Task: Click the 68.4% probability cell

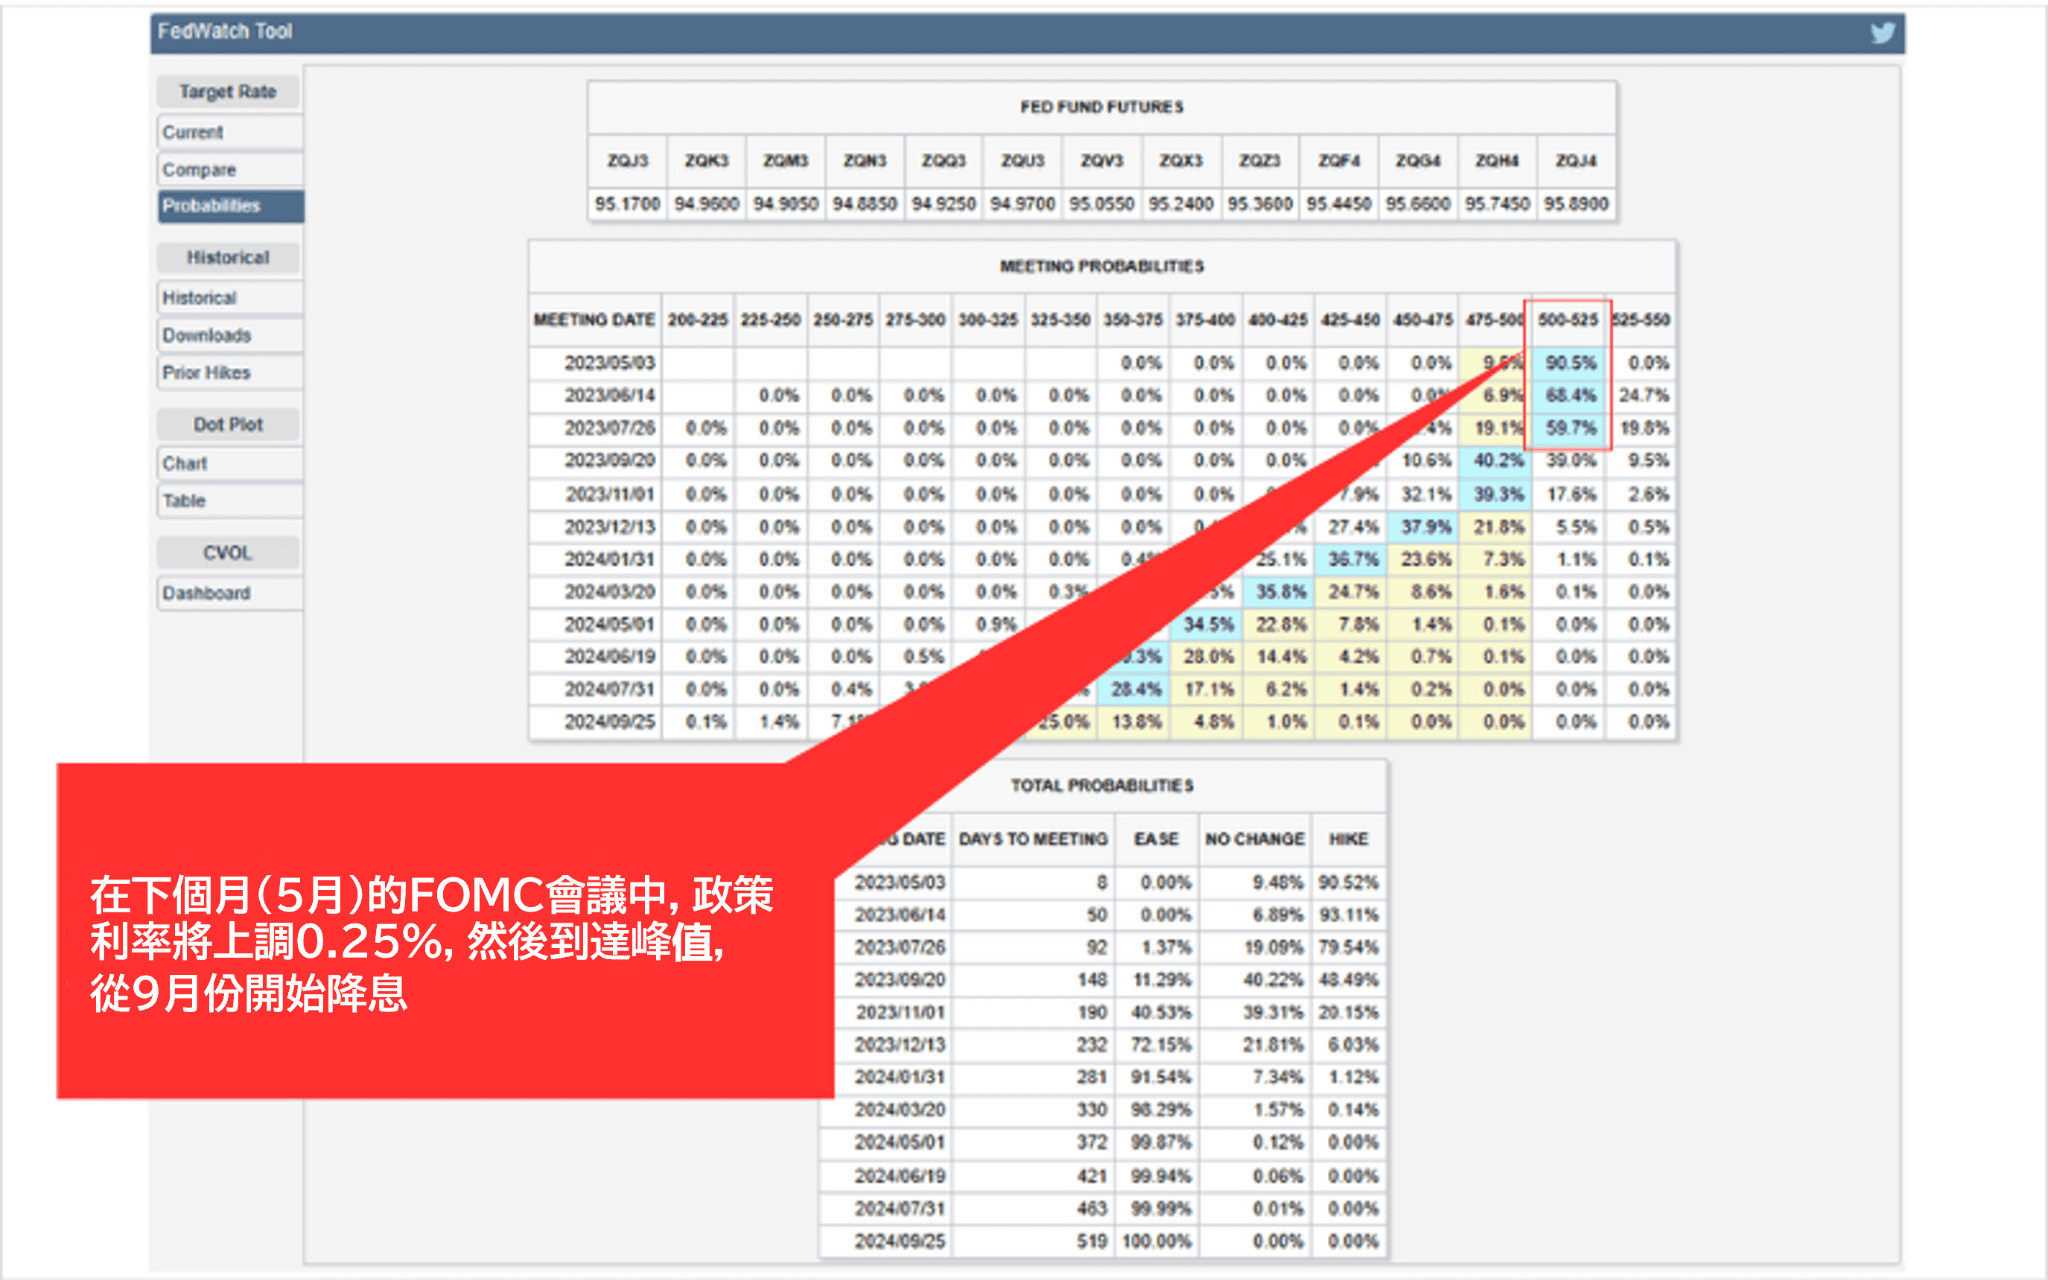Action: click(x=1570, y=395)
